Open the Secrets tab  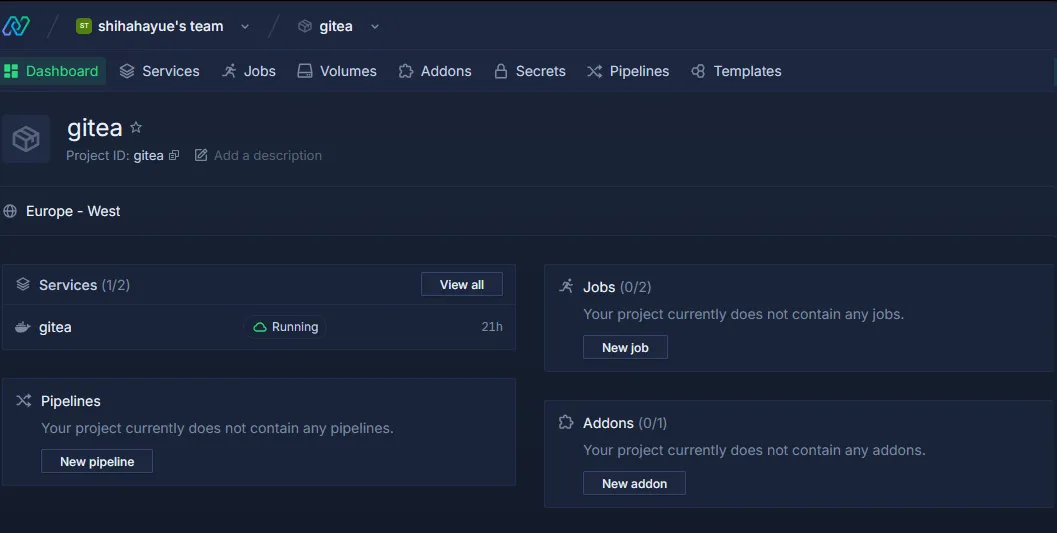click(x=530, y=71)
